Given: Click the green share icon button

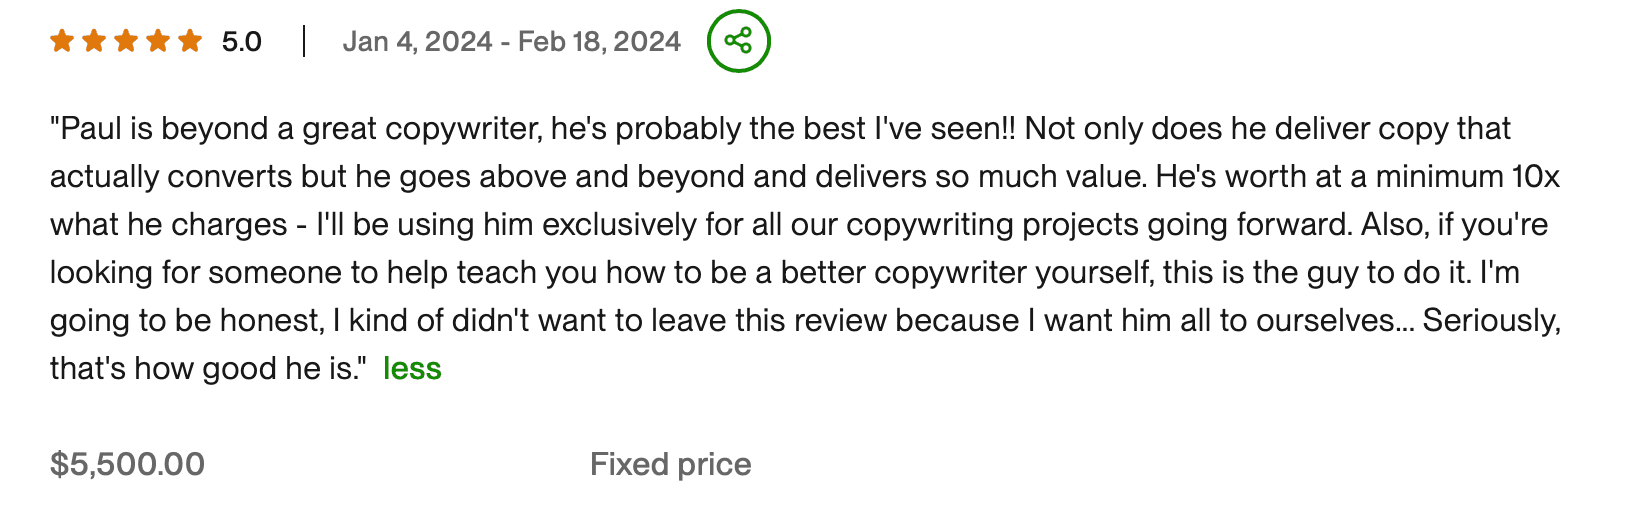Looking at the screenshot, I should point(738,41).
